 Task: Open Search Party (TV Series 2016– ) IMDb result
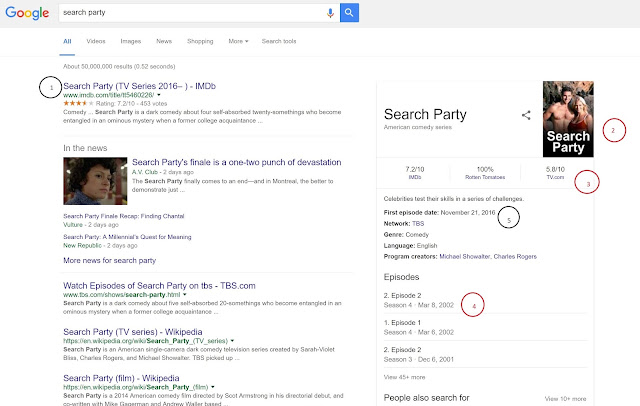pyautogui.click(x=139, y=86)
